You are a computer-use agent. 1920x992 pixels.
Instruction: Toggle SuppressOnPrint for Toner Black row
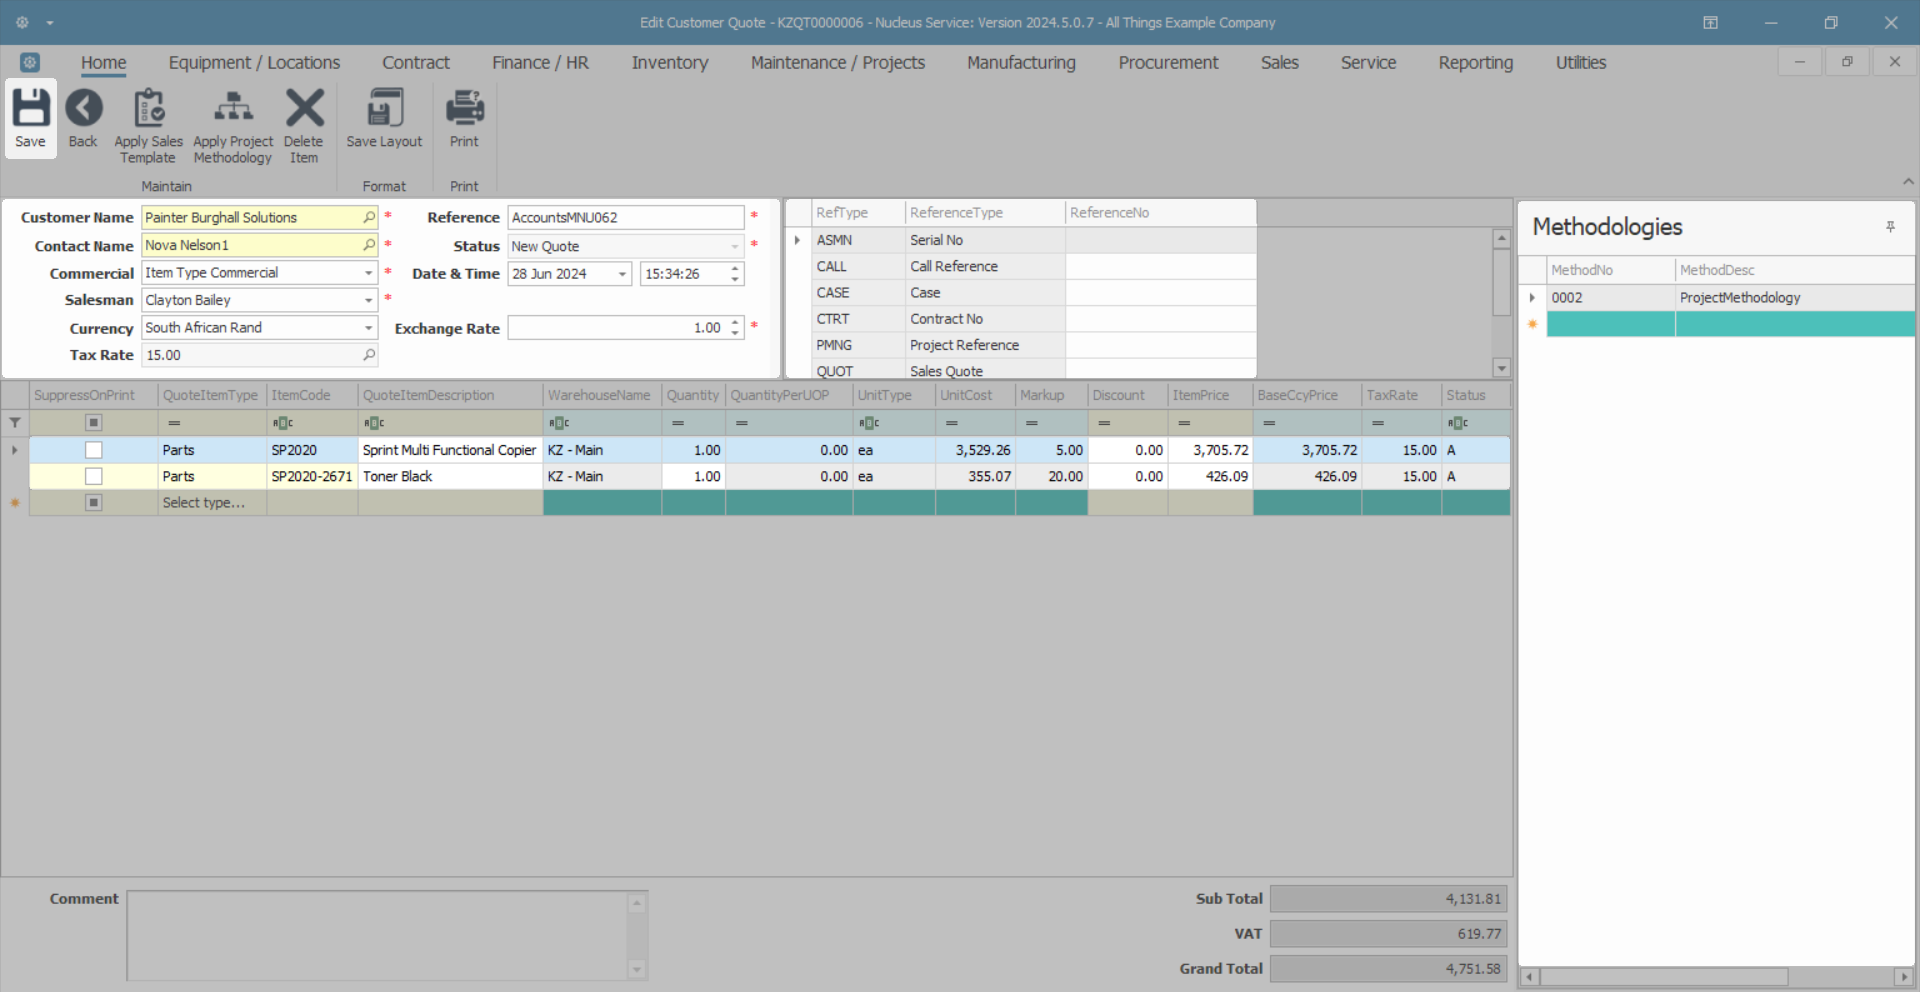tap(93, 476)
